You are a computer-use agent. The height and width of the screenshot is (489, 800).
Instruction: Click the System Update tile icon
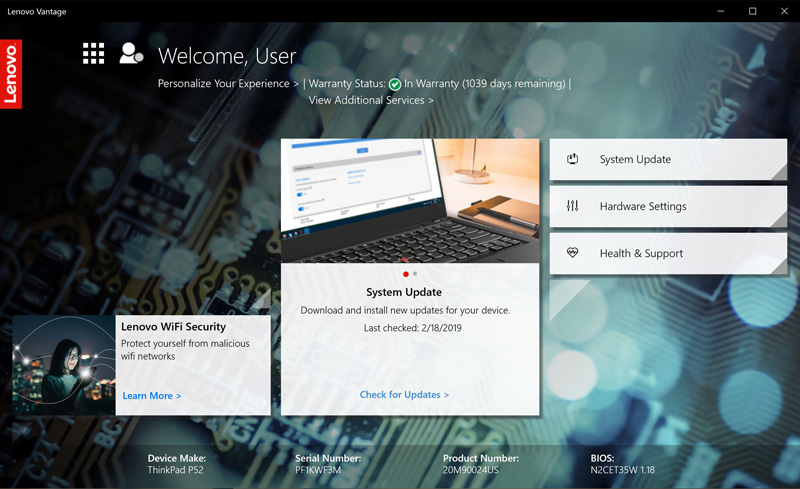572,159
